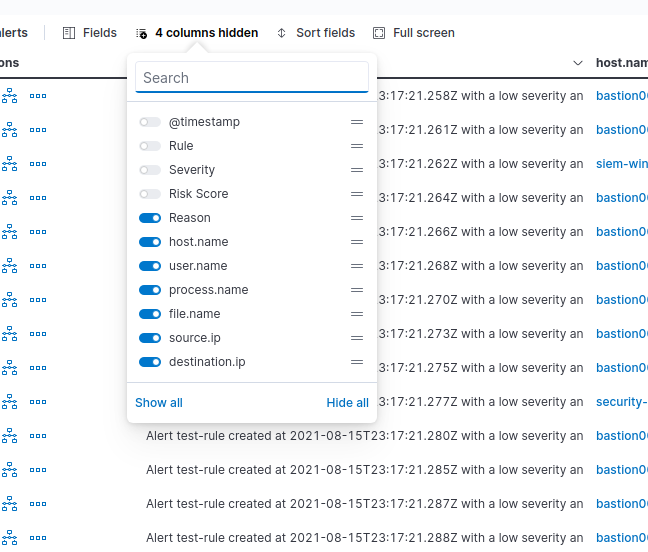Open the bastion host link in 21.288Z row
The height and width of the screenshot is (552, 648).
[622, 538]
